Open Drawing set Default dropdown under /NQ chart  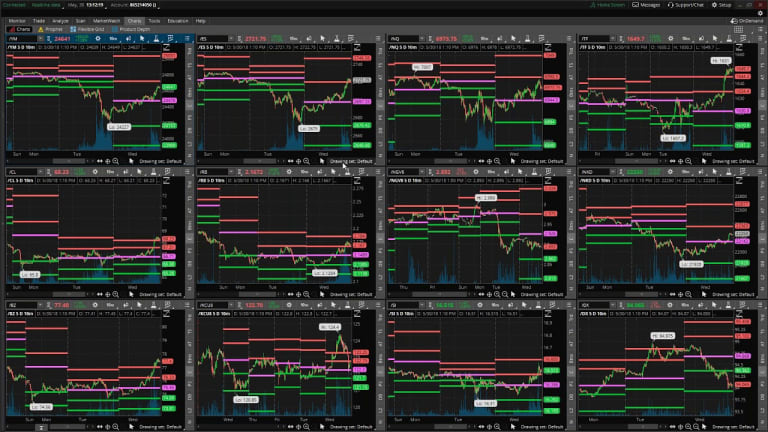click(x=542, y=161)
